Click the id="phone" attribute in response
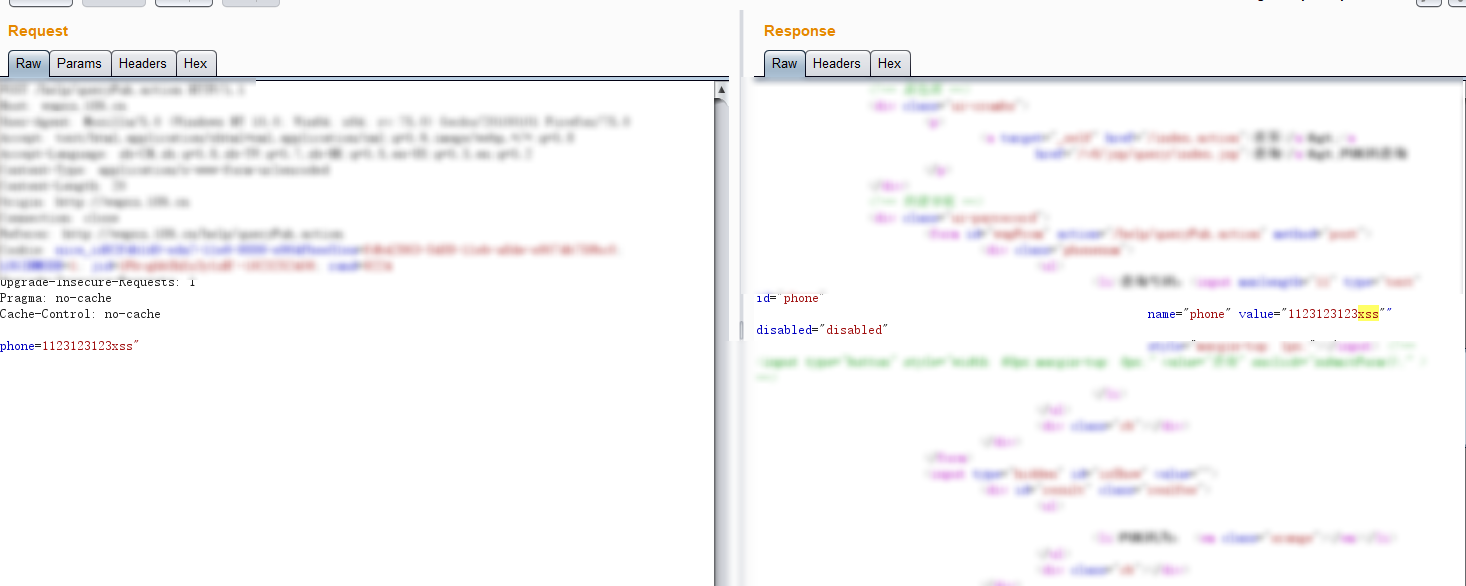 (x=788, y=298)
